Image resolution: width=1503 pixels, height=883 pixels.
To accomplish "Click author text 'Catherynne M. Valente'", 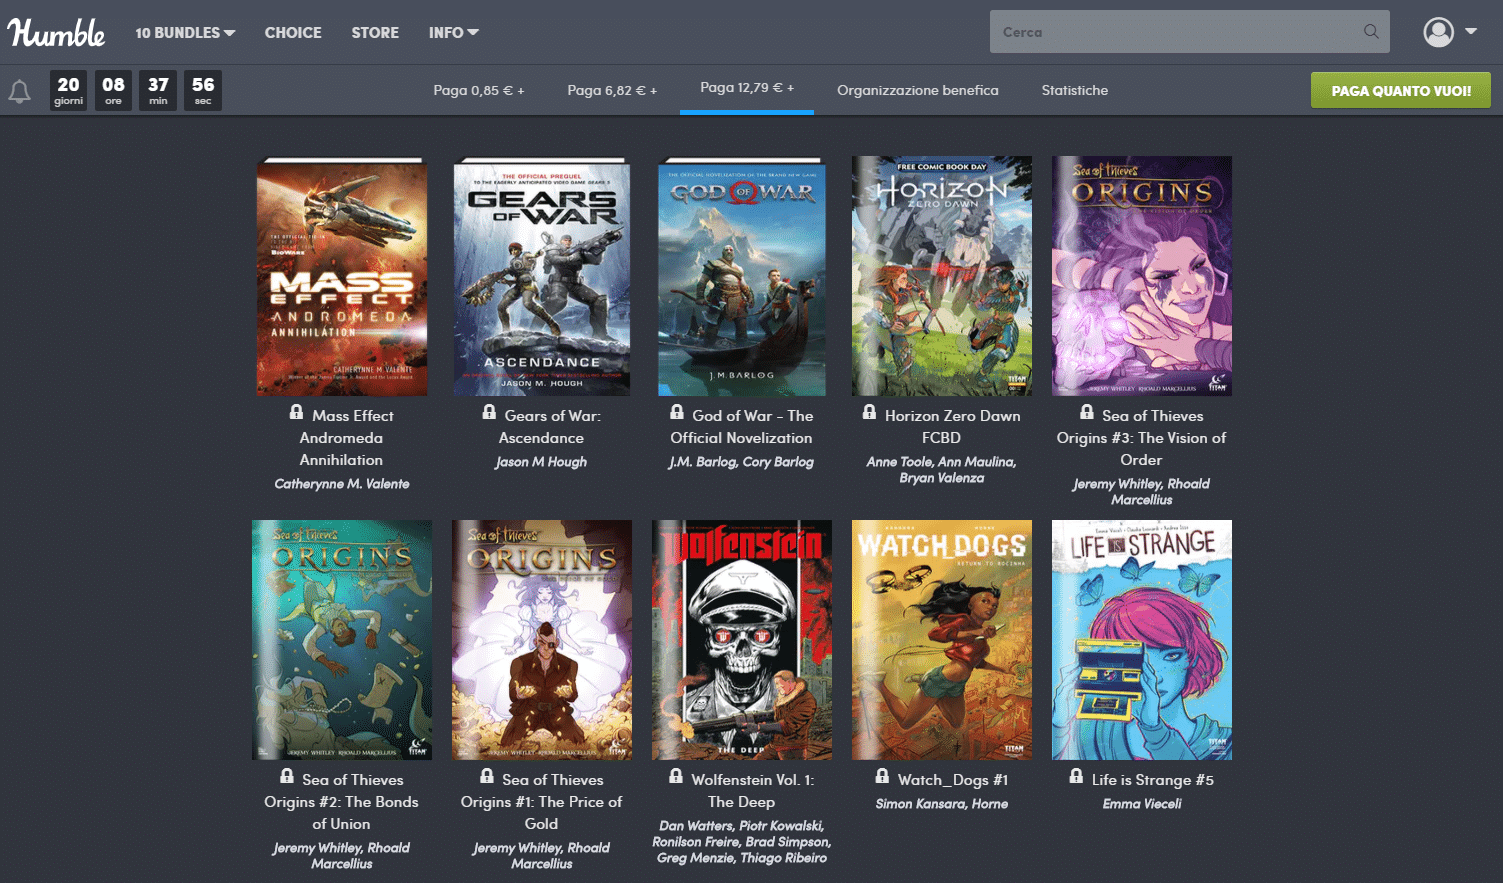I will click(342, 484).
